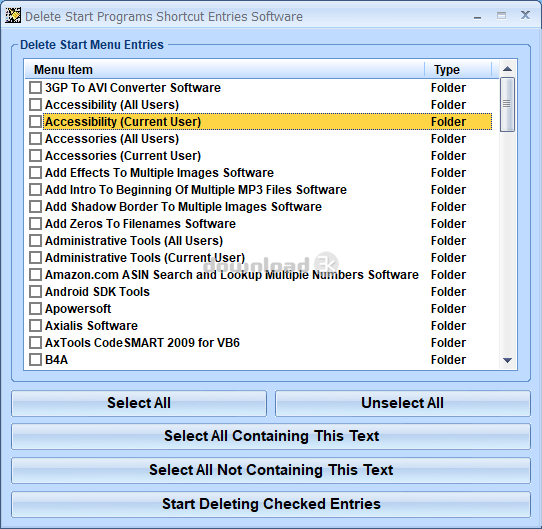
Task: Click the scrollbar up arrow
Action: pos(507,69)
